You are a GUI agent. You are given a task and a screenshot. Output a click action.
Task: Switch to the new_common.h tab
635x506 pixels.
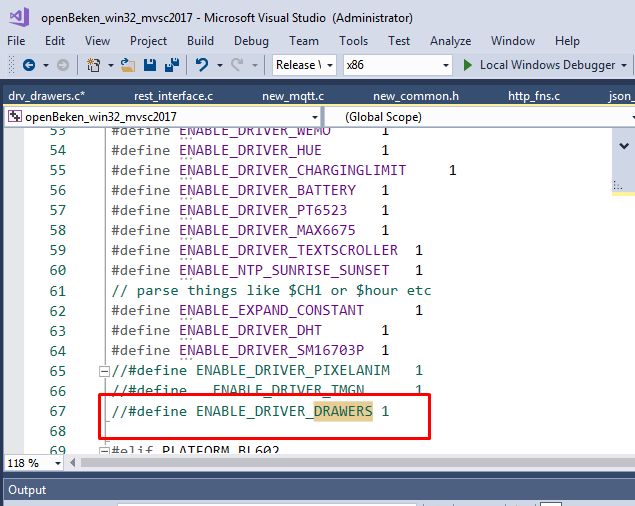pos(416,96)
